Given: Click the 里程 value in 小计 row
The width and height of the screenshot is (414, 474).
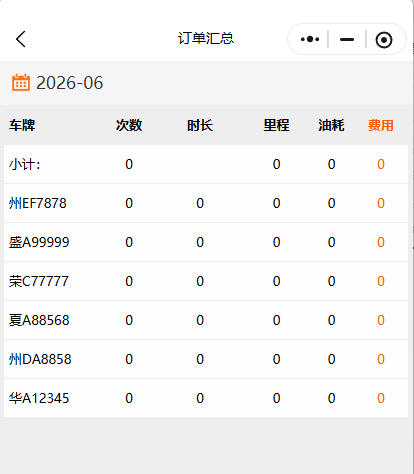Looking at the screenshot, I should (276, 164).
